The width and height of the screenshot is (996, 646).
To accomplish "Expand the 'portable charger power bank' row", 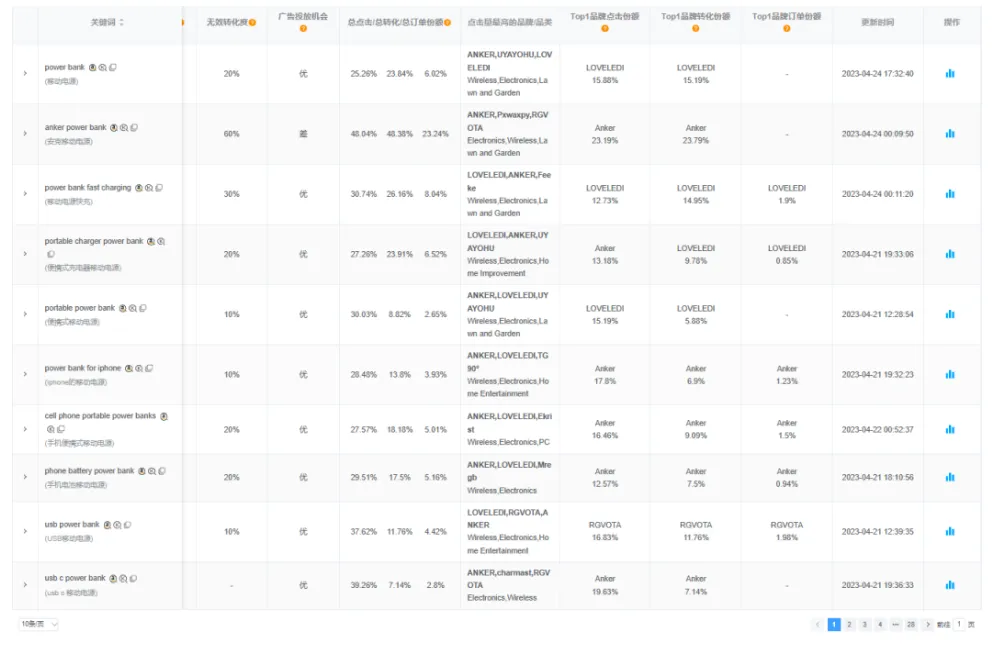I will (x=25, y=254).
